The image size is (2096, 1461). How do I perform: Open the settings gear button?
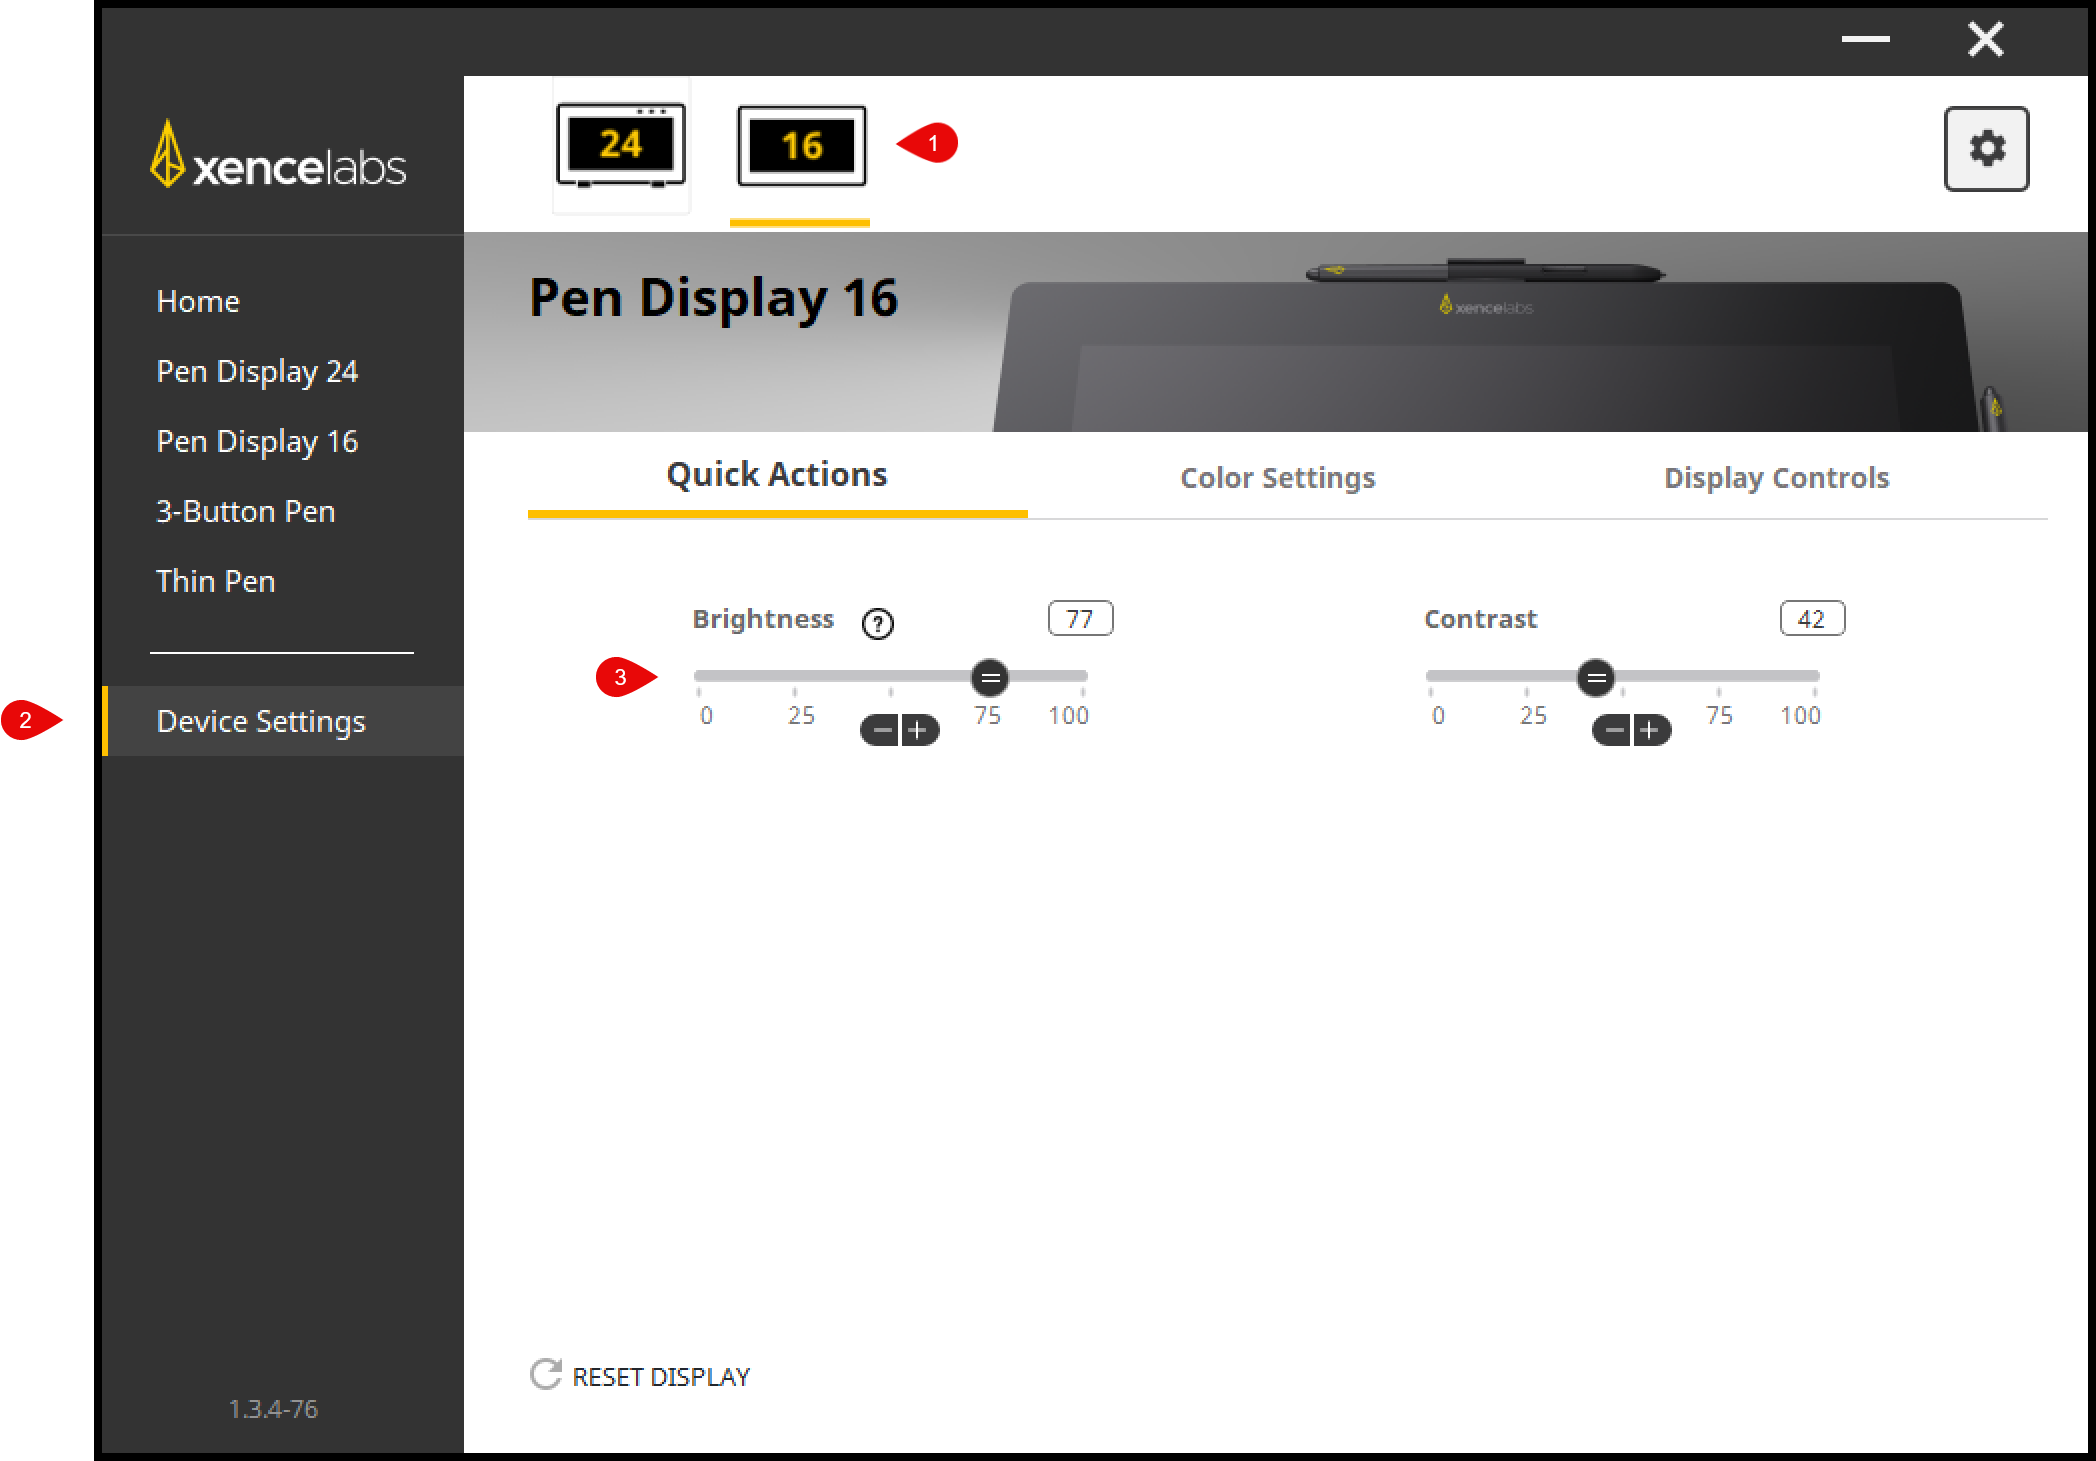pos(1985,149)
